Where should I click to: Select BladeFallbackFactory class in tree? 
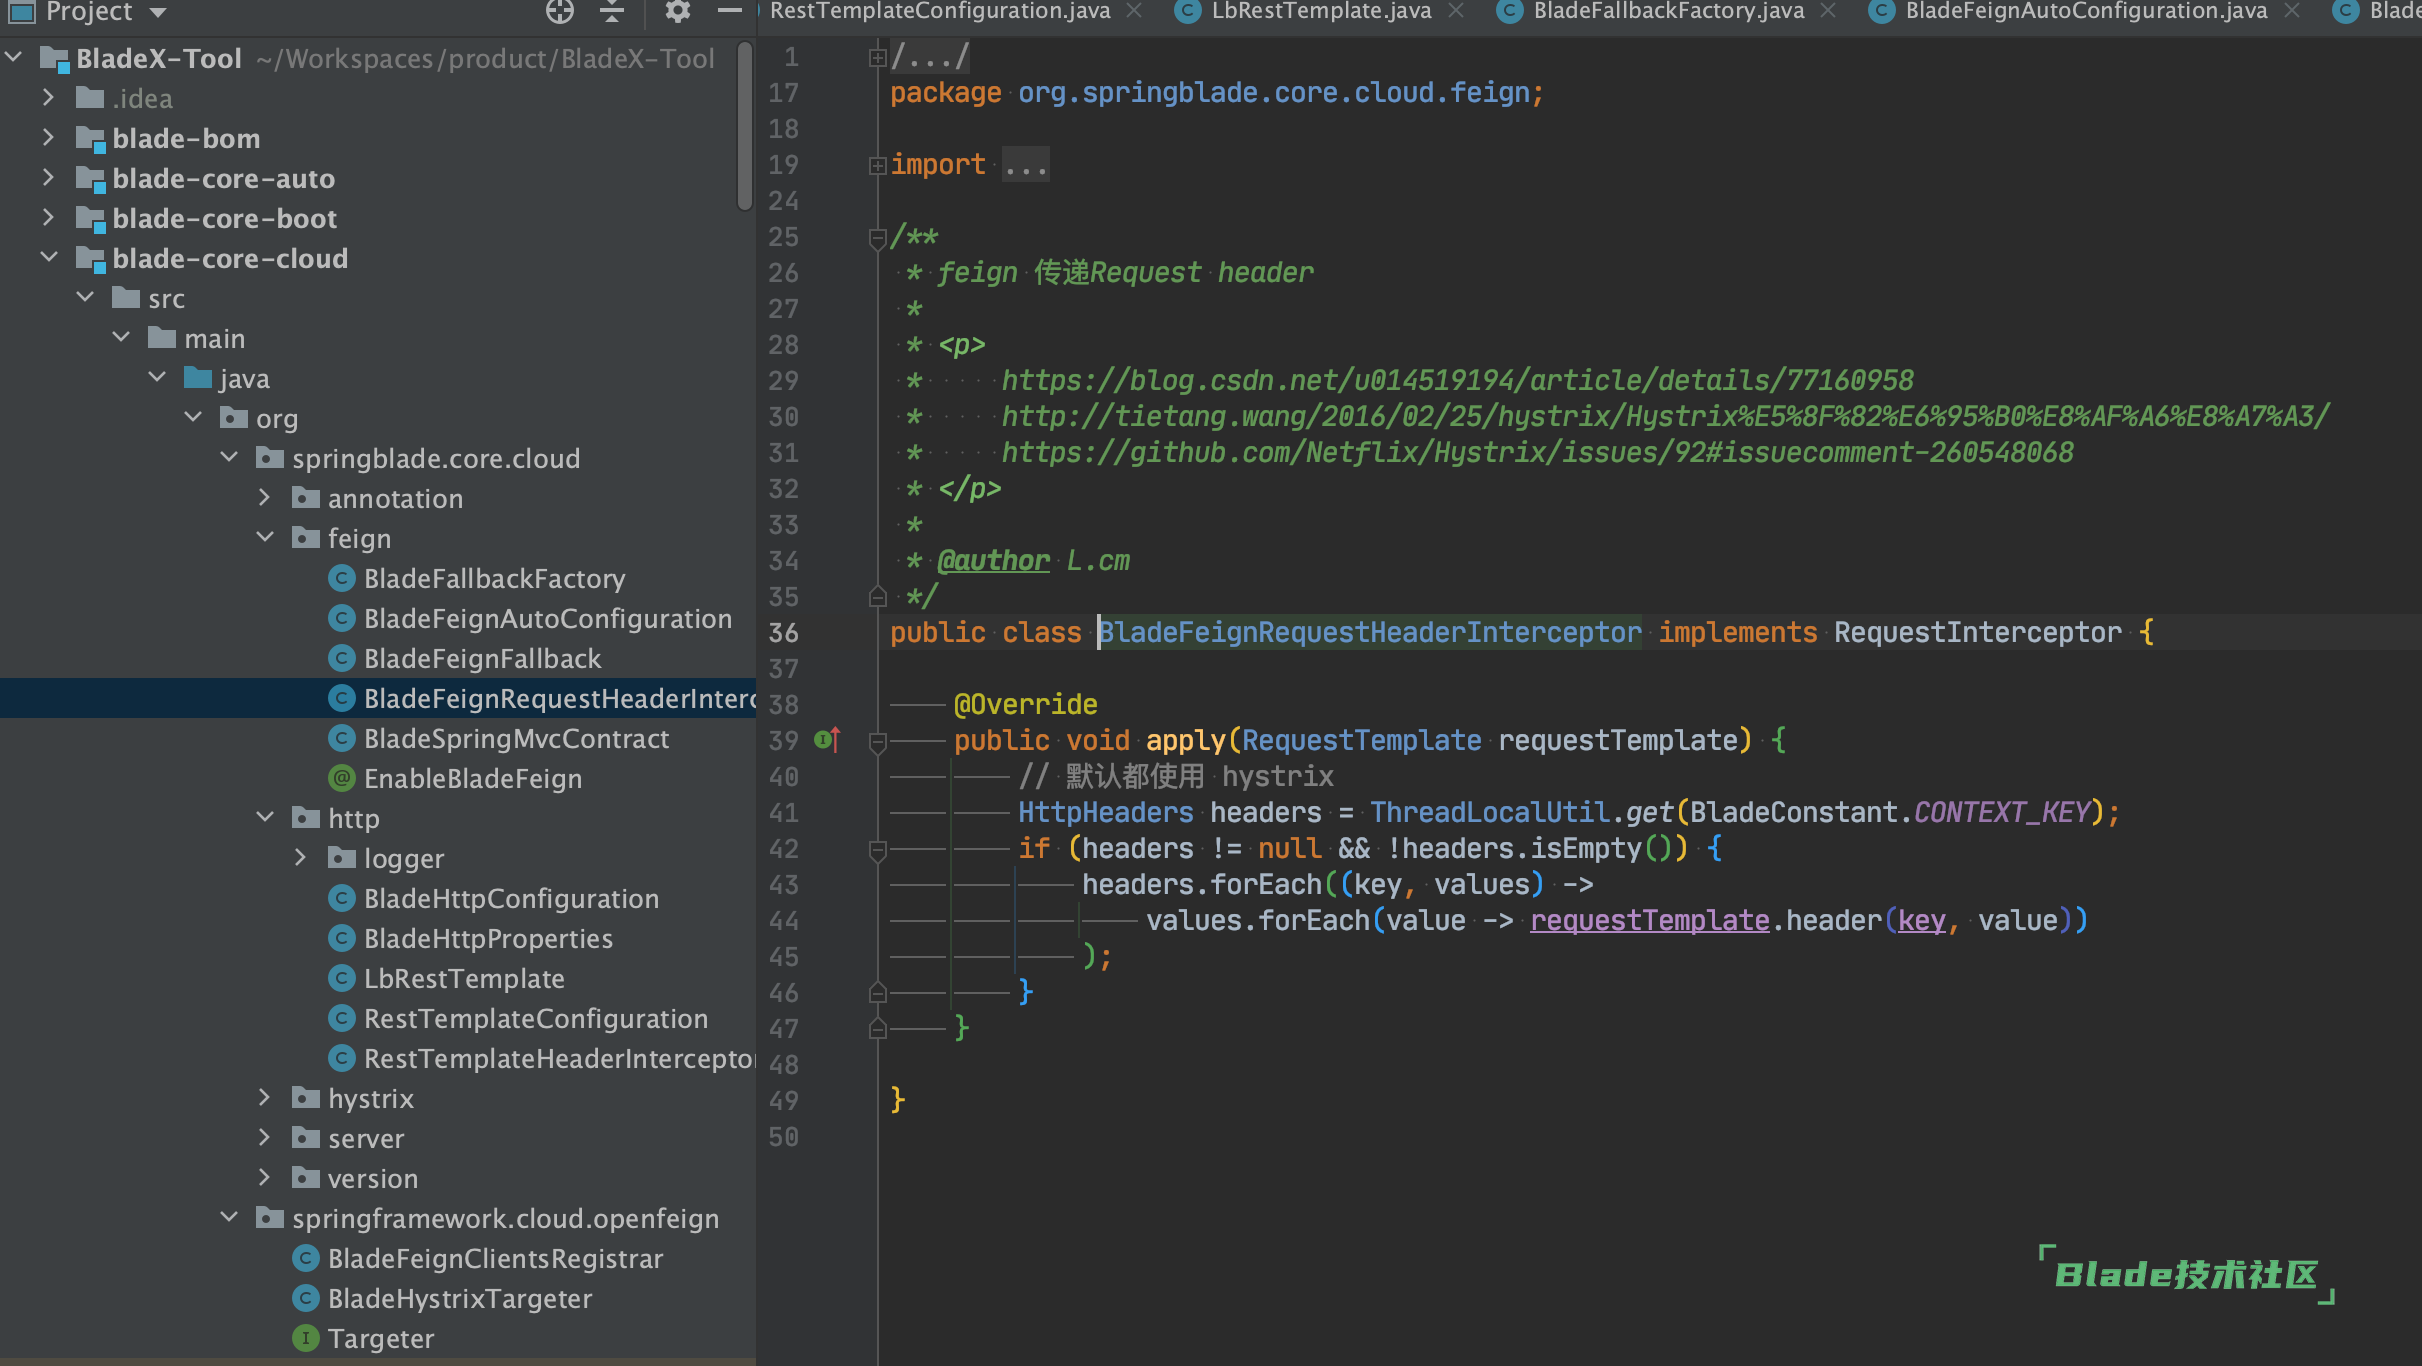tap(494, 578)
